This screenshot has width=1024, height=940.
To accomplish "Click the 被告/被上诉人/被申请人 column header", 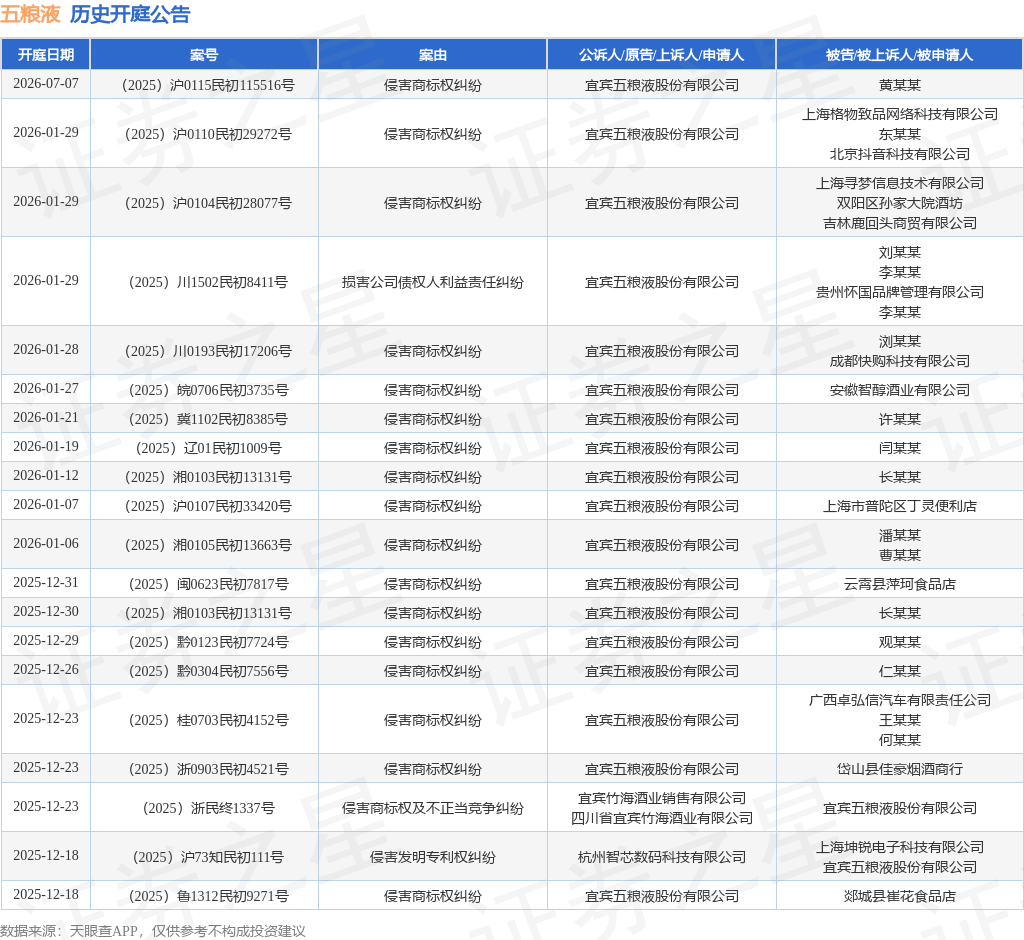I will tap(899, 55).
